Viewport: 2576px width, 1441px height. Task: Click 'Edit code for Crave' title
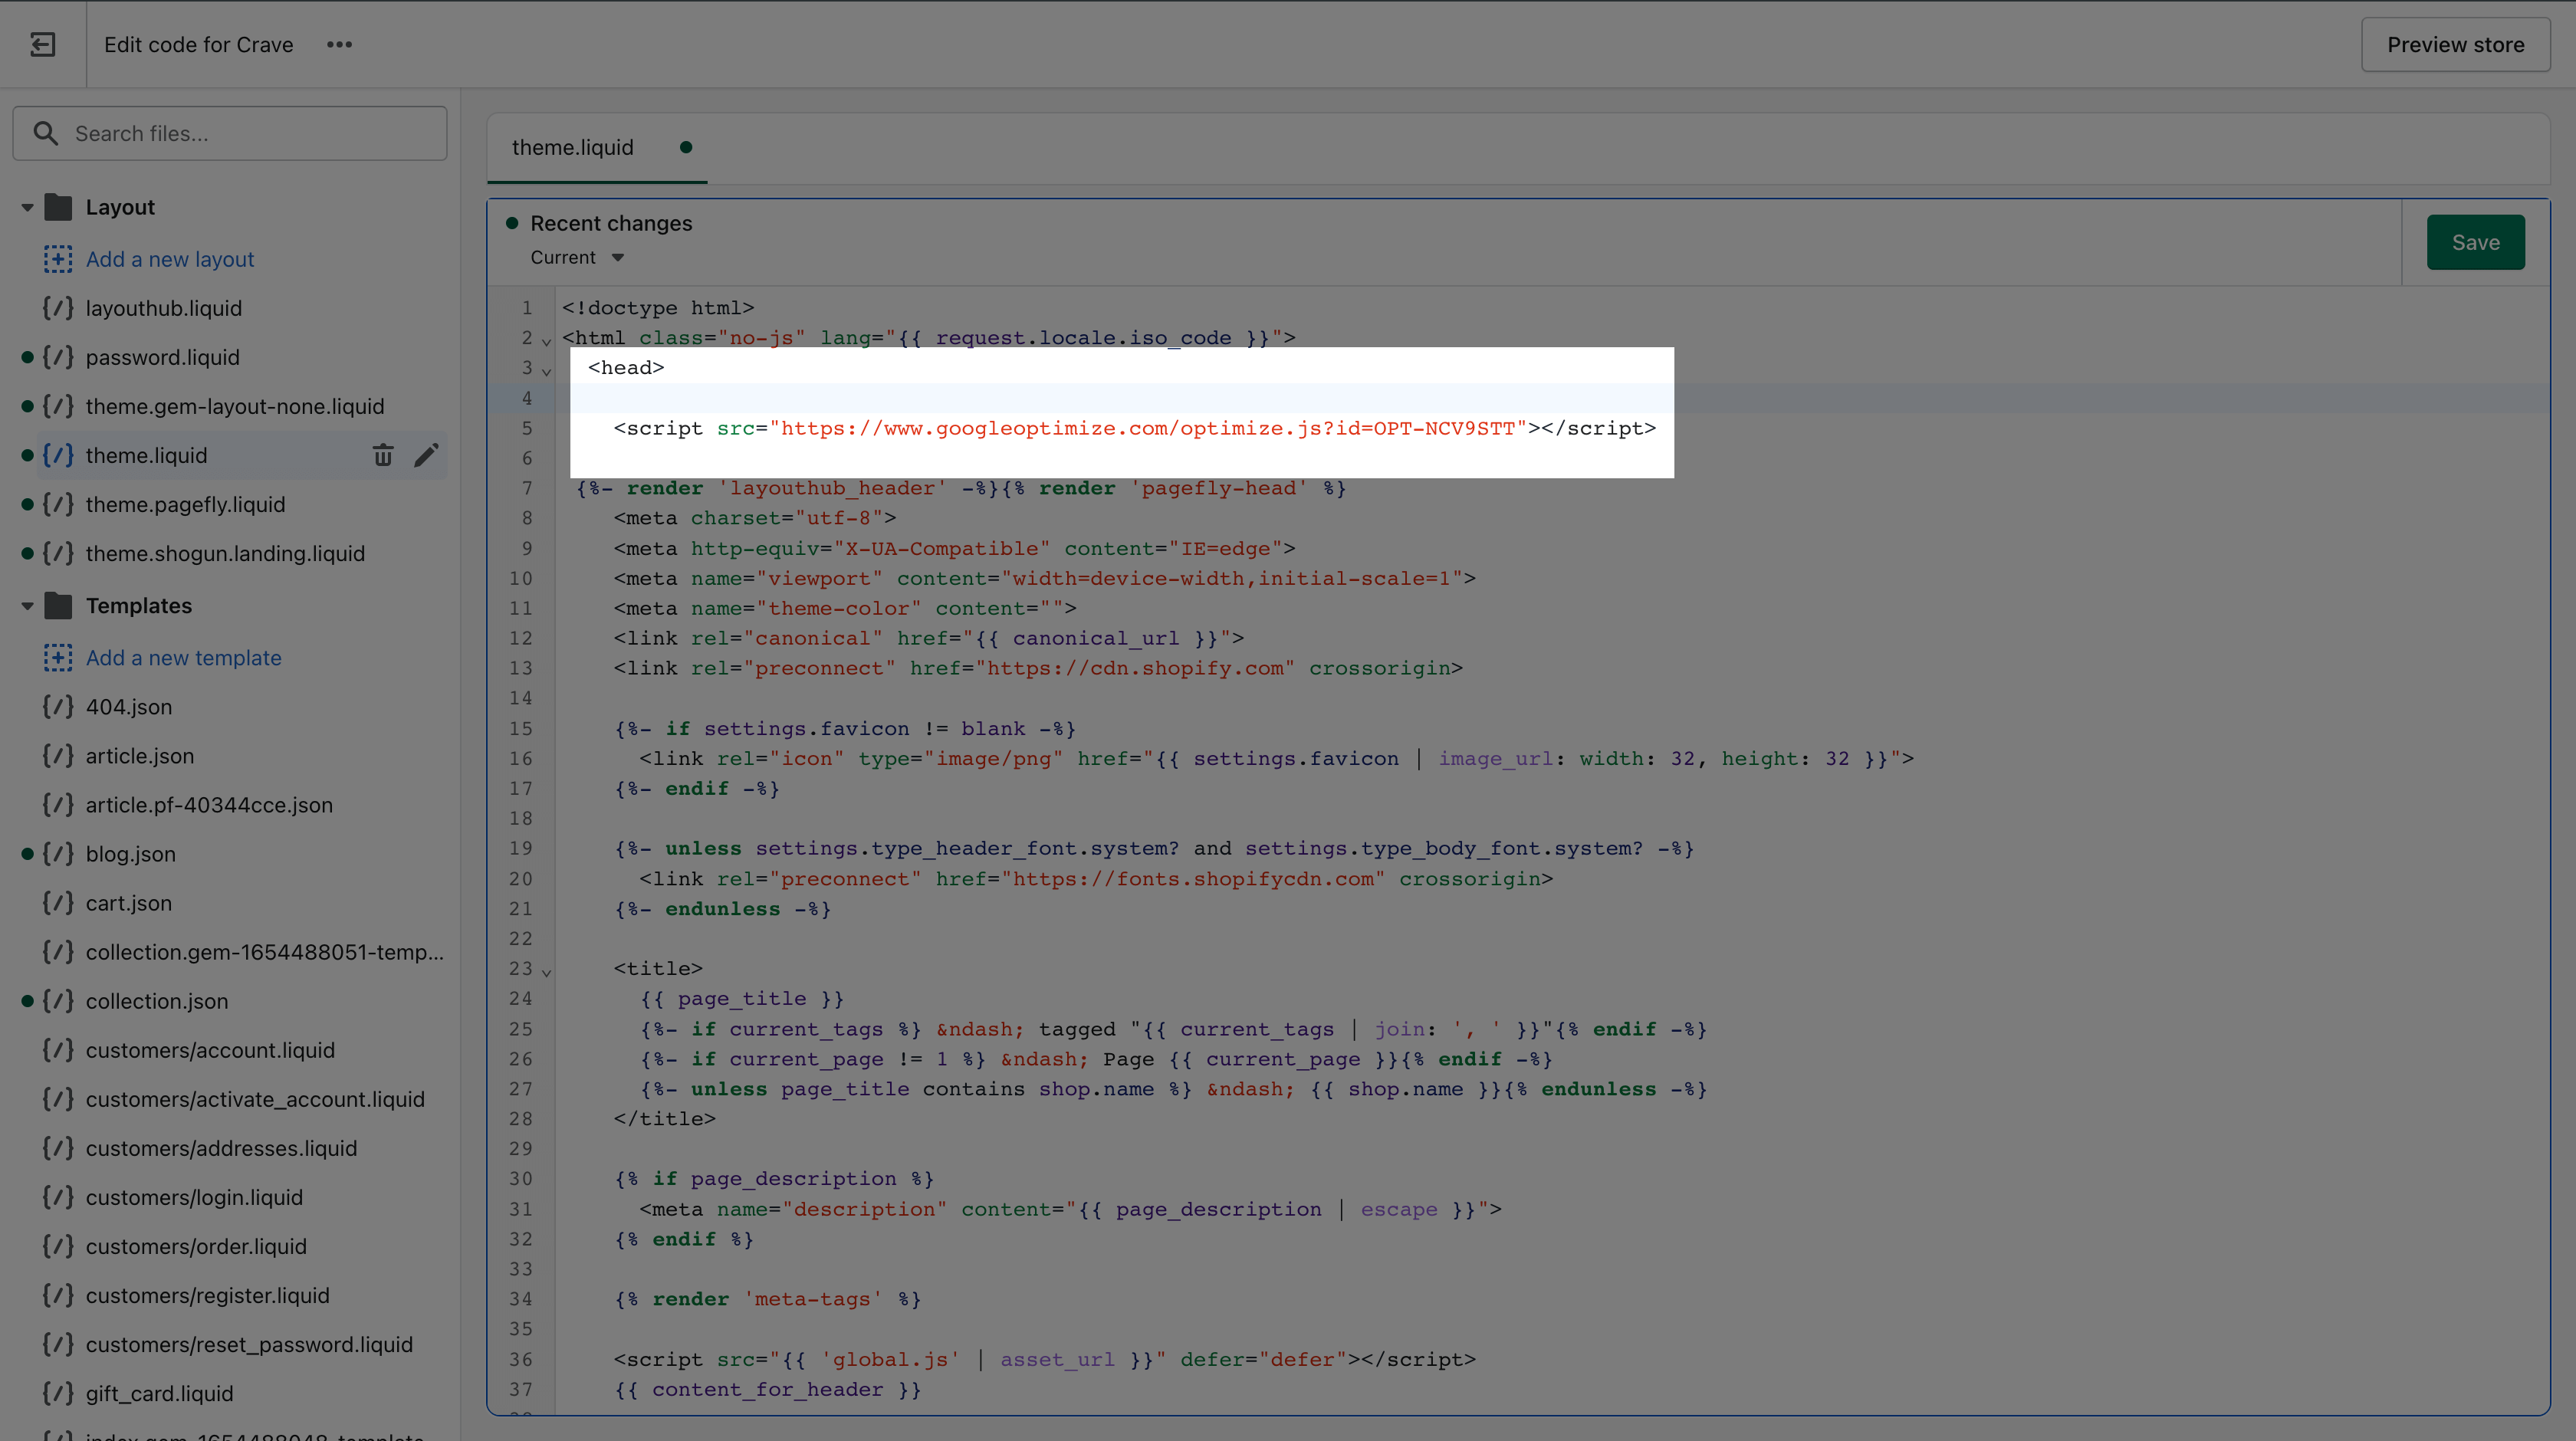coord(199,44)
